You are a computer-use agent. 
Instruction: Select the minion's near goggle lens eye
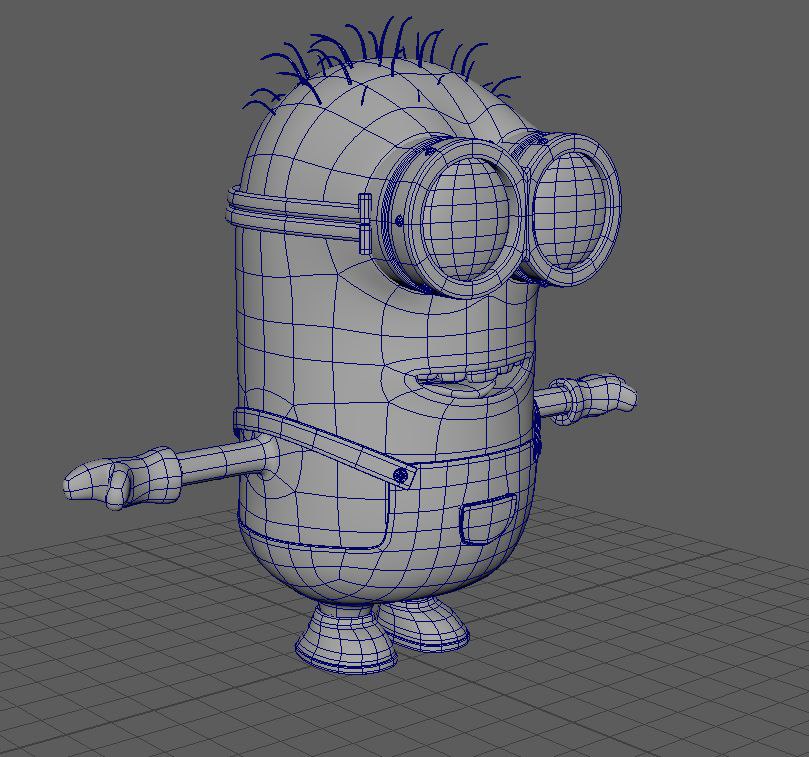(x=464, y=217)
